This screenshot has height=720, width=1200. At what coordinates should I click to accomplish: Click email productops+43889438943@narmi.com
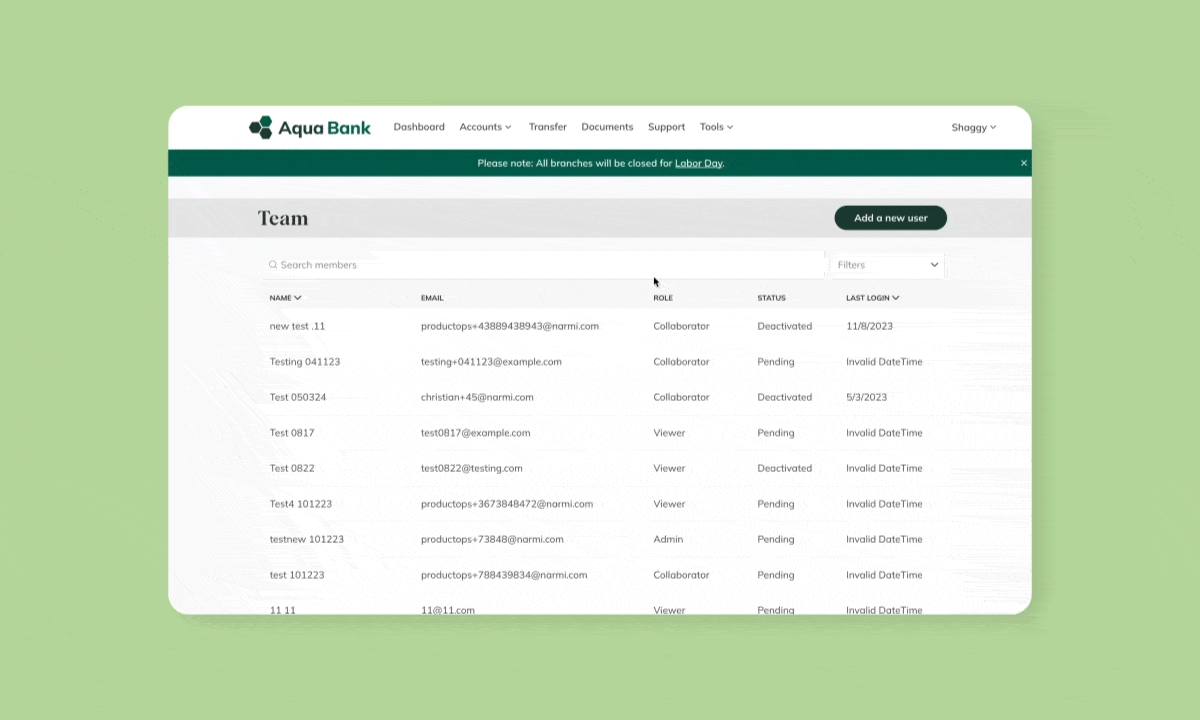pos(509,326)
